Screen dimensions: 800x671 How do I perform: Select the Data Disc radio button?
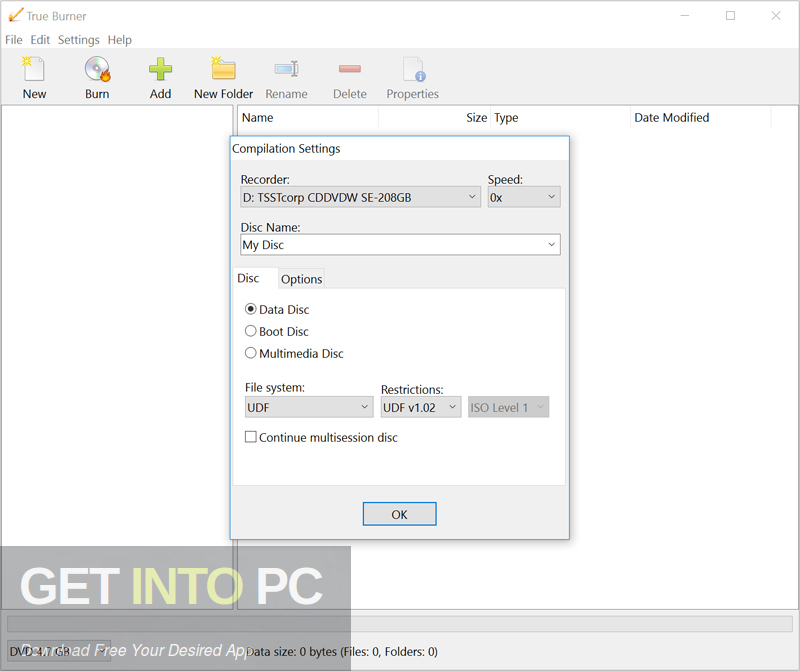[251, 309]
